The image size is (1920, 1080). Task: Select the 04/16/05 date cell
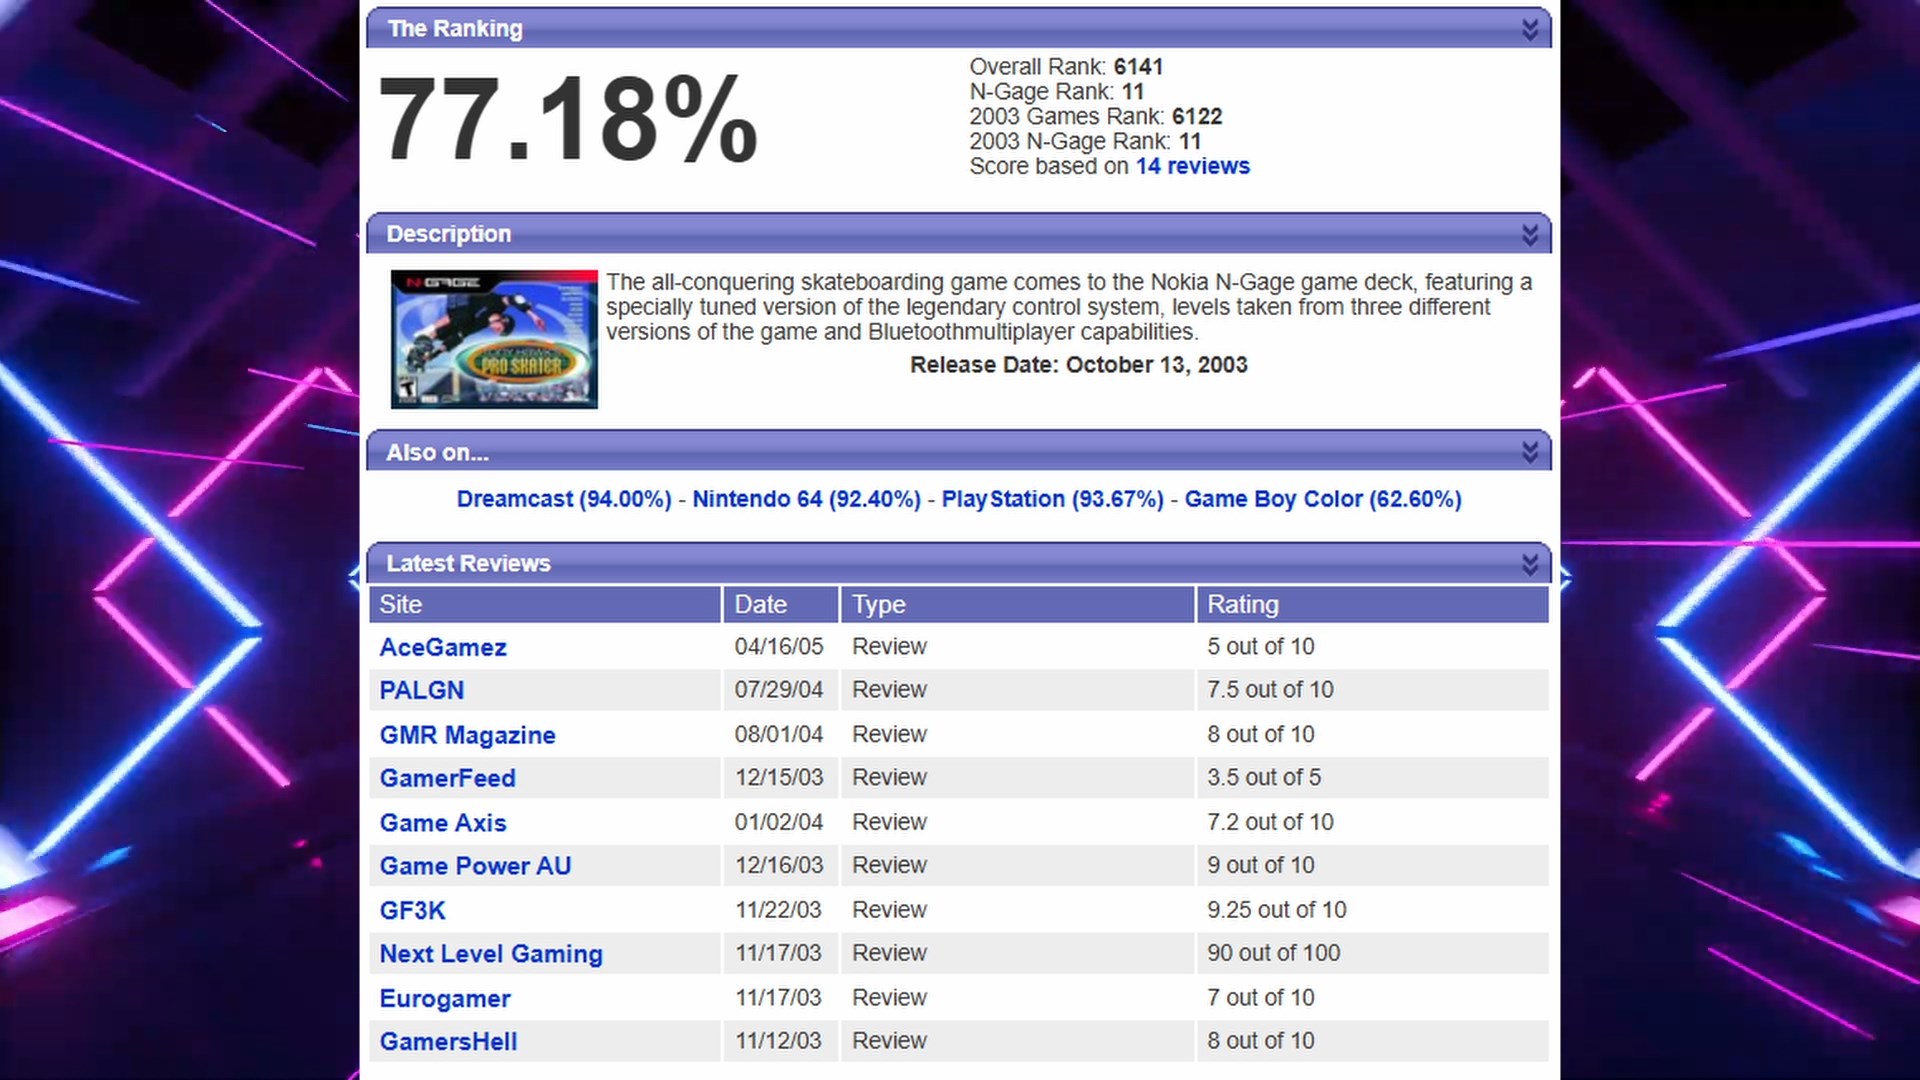pyautogui.click(x=779, y=646)
